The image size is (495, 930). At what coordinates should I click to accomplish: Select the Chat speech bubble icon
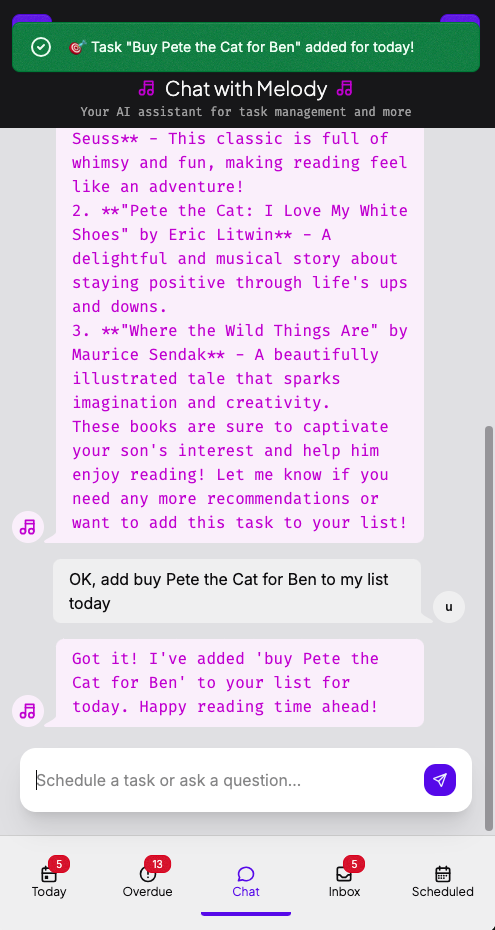coord(245,874)
